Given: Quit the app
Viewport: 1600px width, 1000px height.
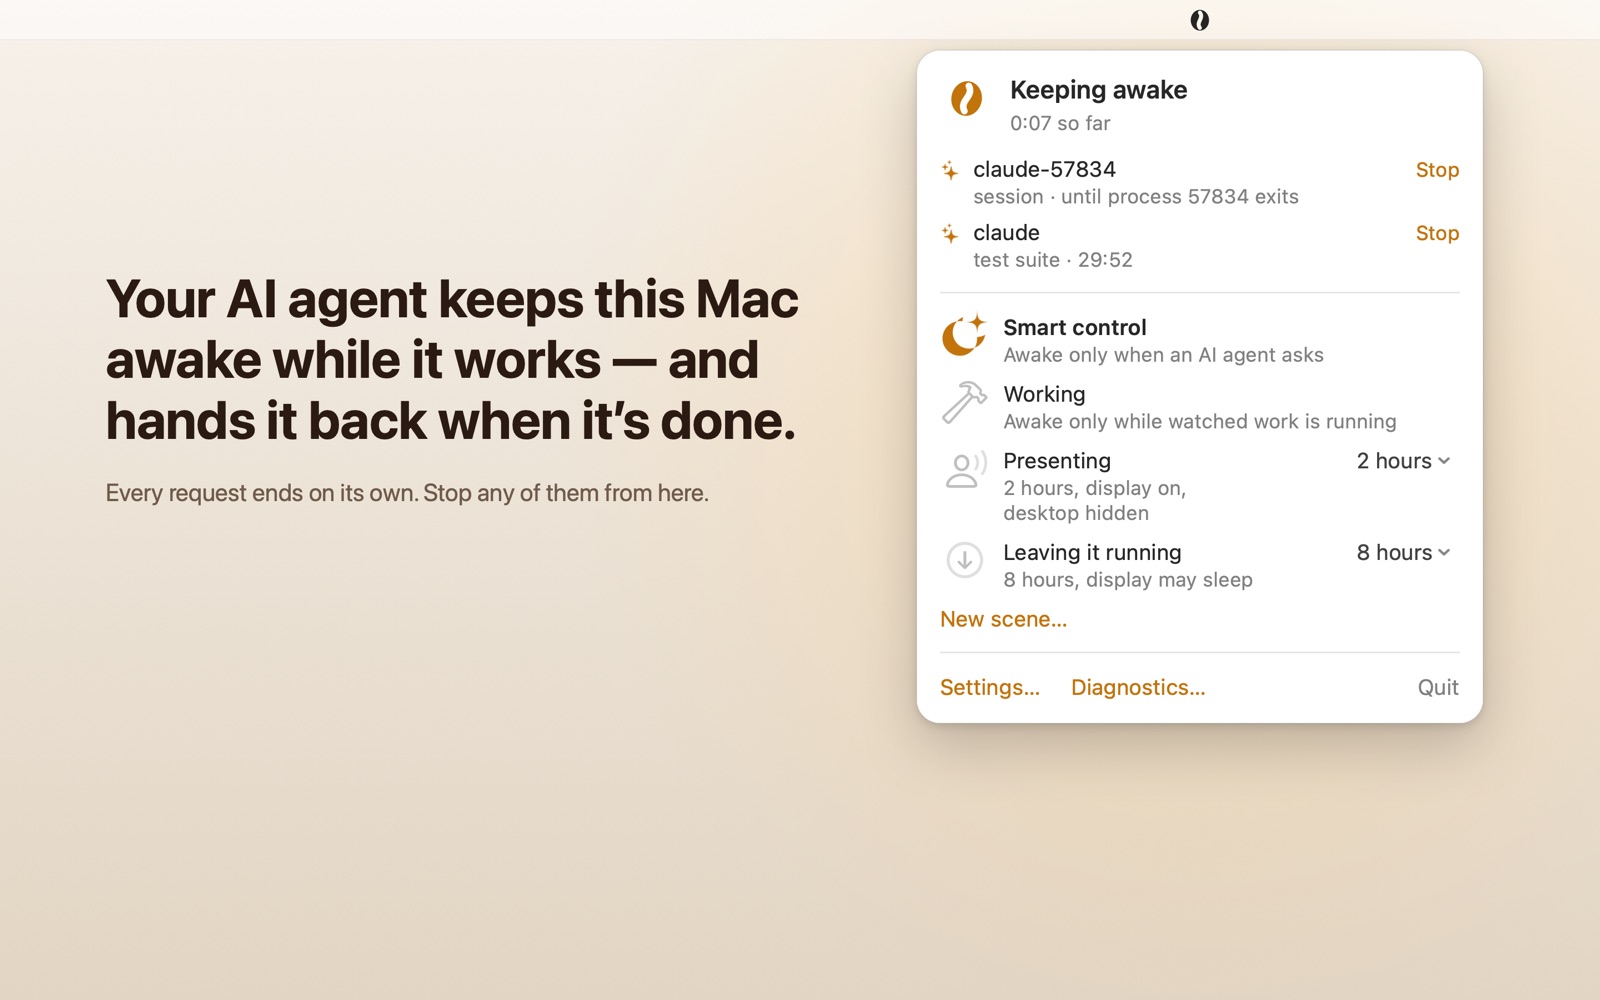Looking at the screenshot, I should 1438,688.
